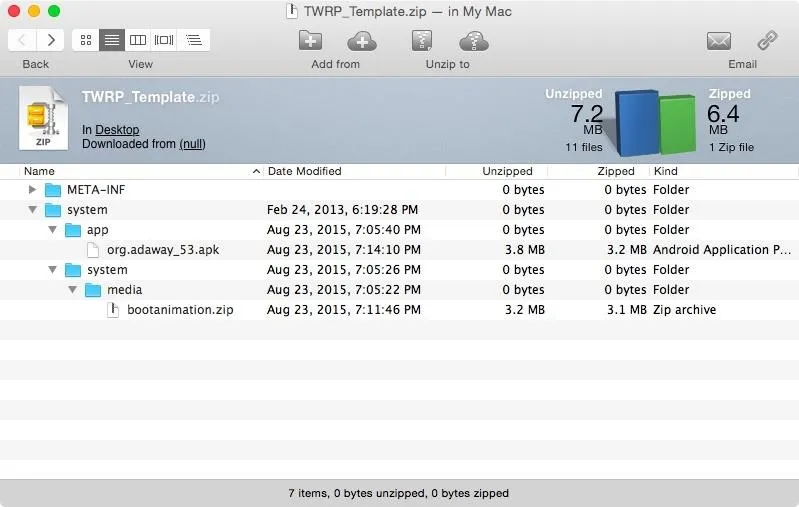Viewport: 799px width, 507px height.
Task: Collapse the nested system folder
Action: click(52, 270)
